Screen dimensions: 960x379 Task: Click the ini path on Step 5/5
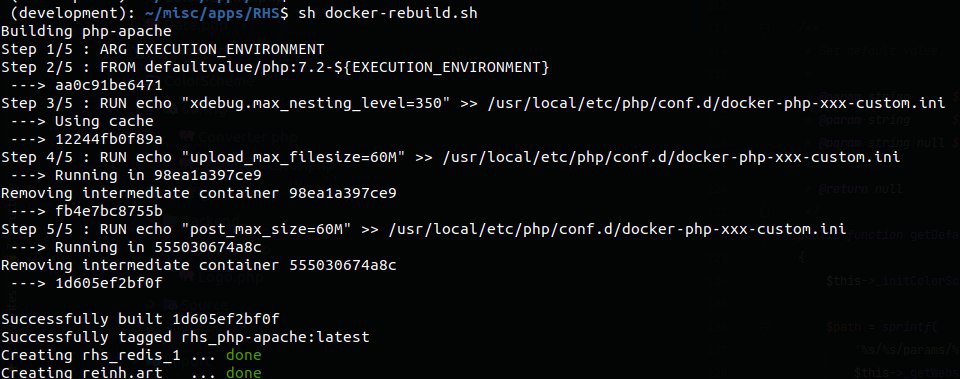pos(617,230)
